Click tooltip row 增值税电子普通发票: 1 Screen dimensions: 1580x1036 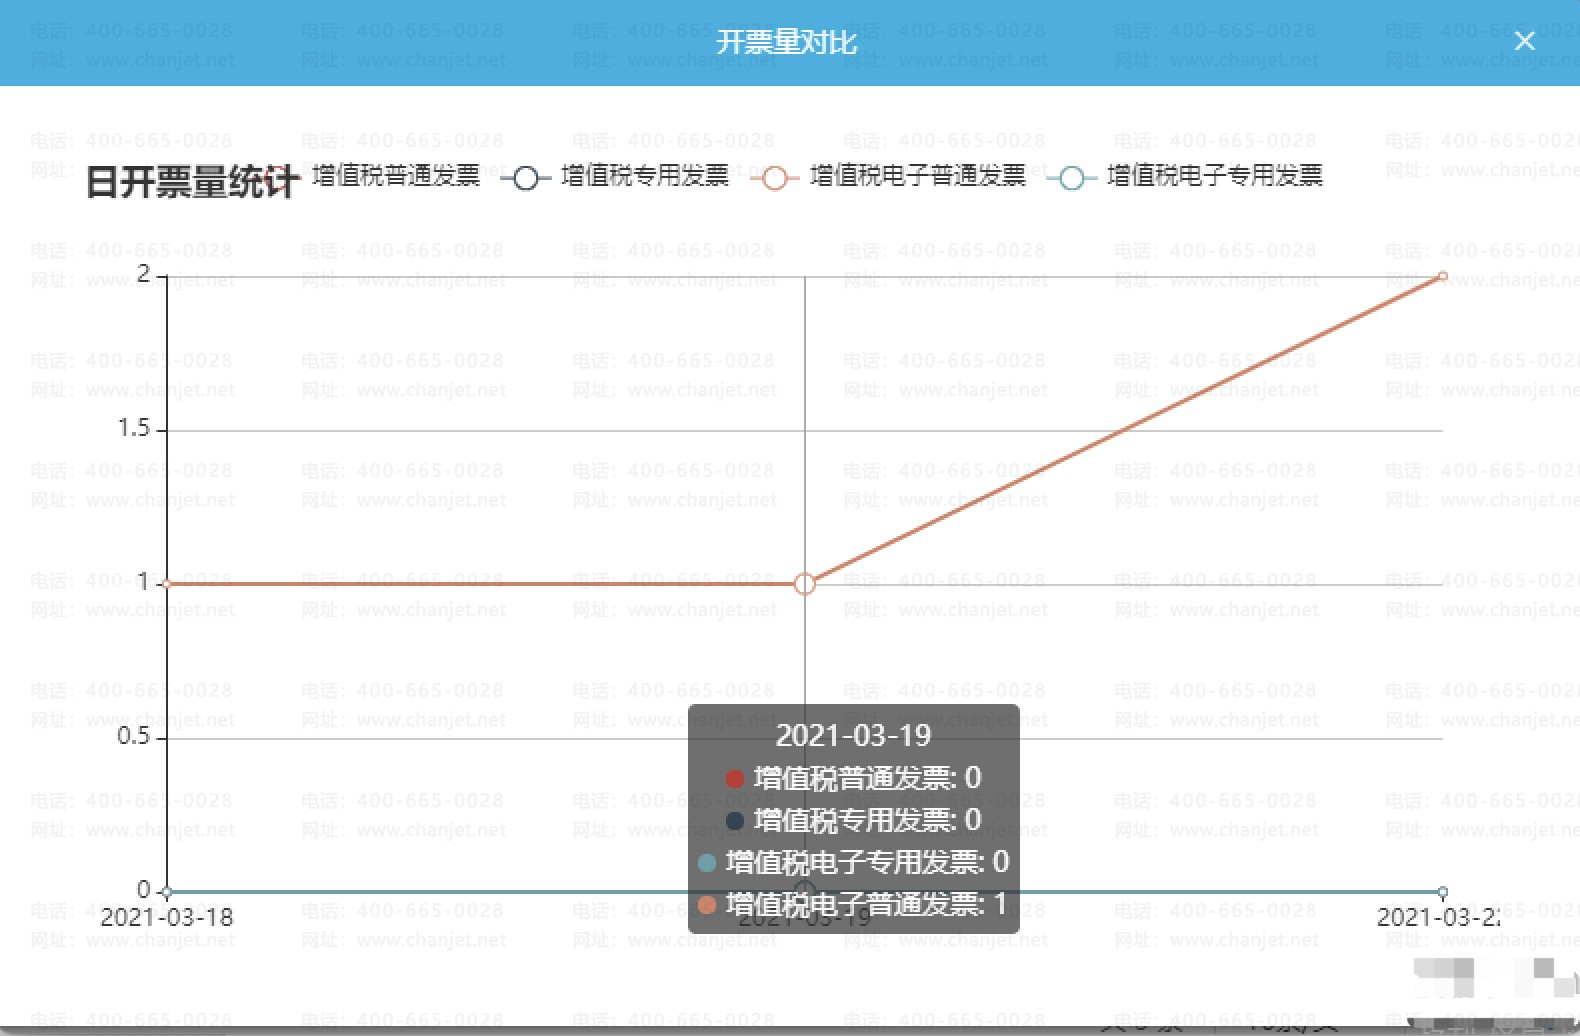pos(853,904)
